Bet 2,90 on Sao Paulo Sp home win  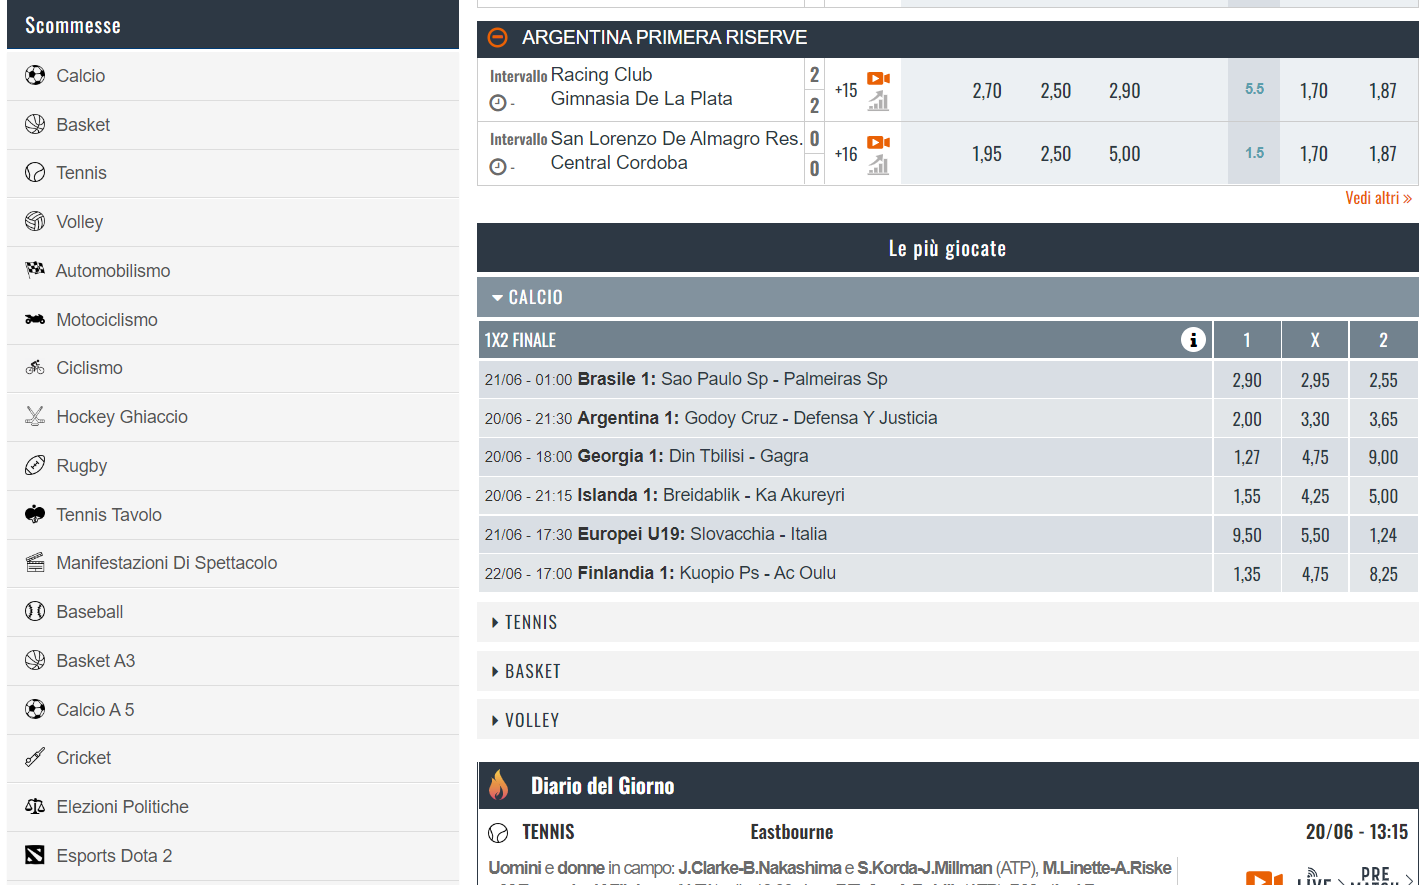point(1247,380)
